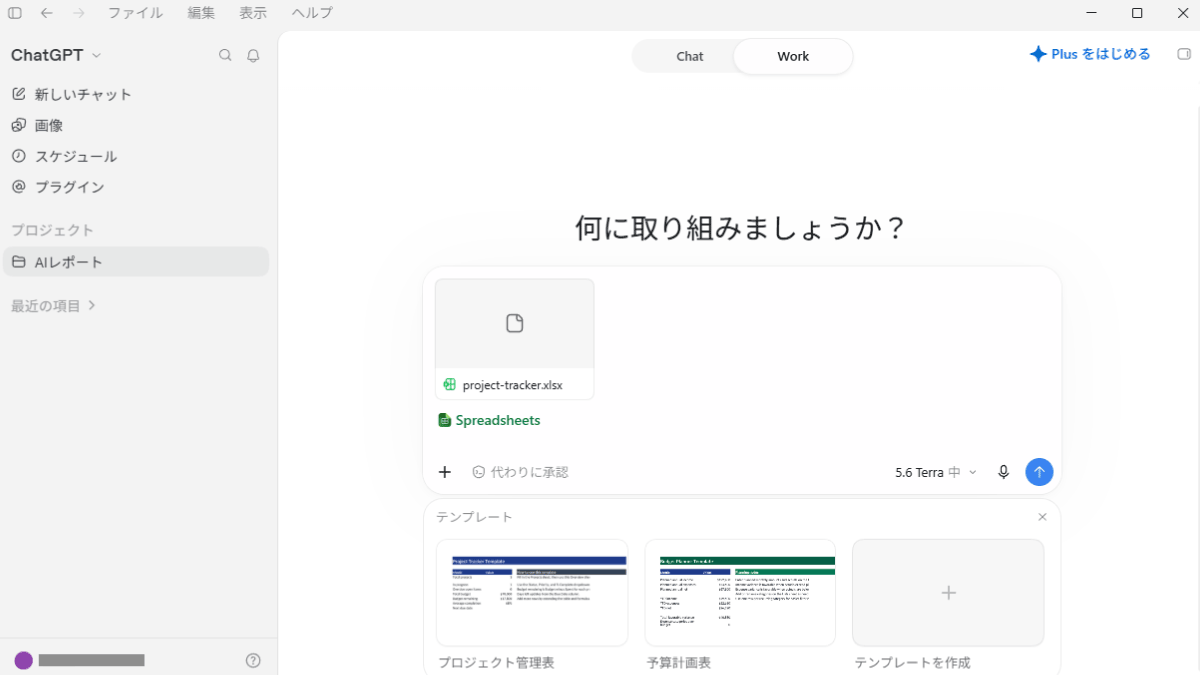Image resolution: width=1200 pixels, height=675 pixels.
Task: Switch to the Work tab
Action: click(x=793, y=56)
